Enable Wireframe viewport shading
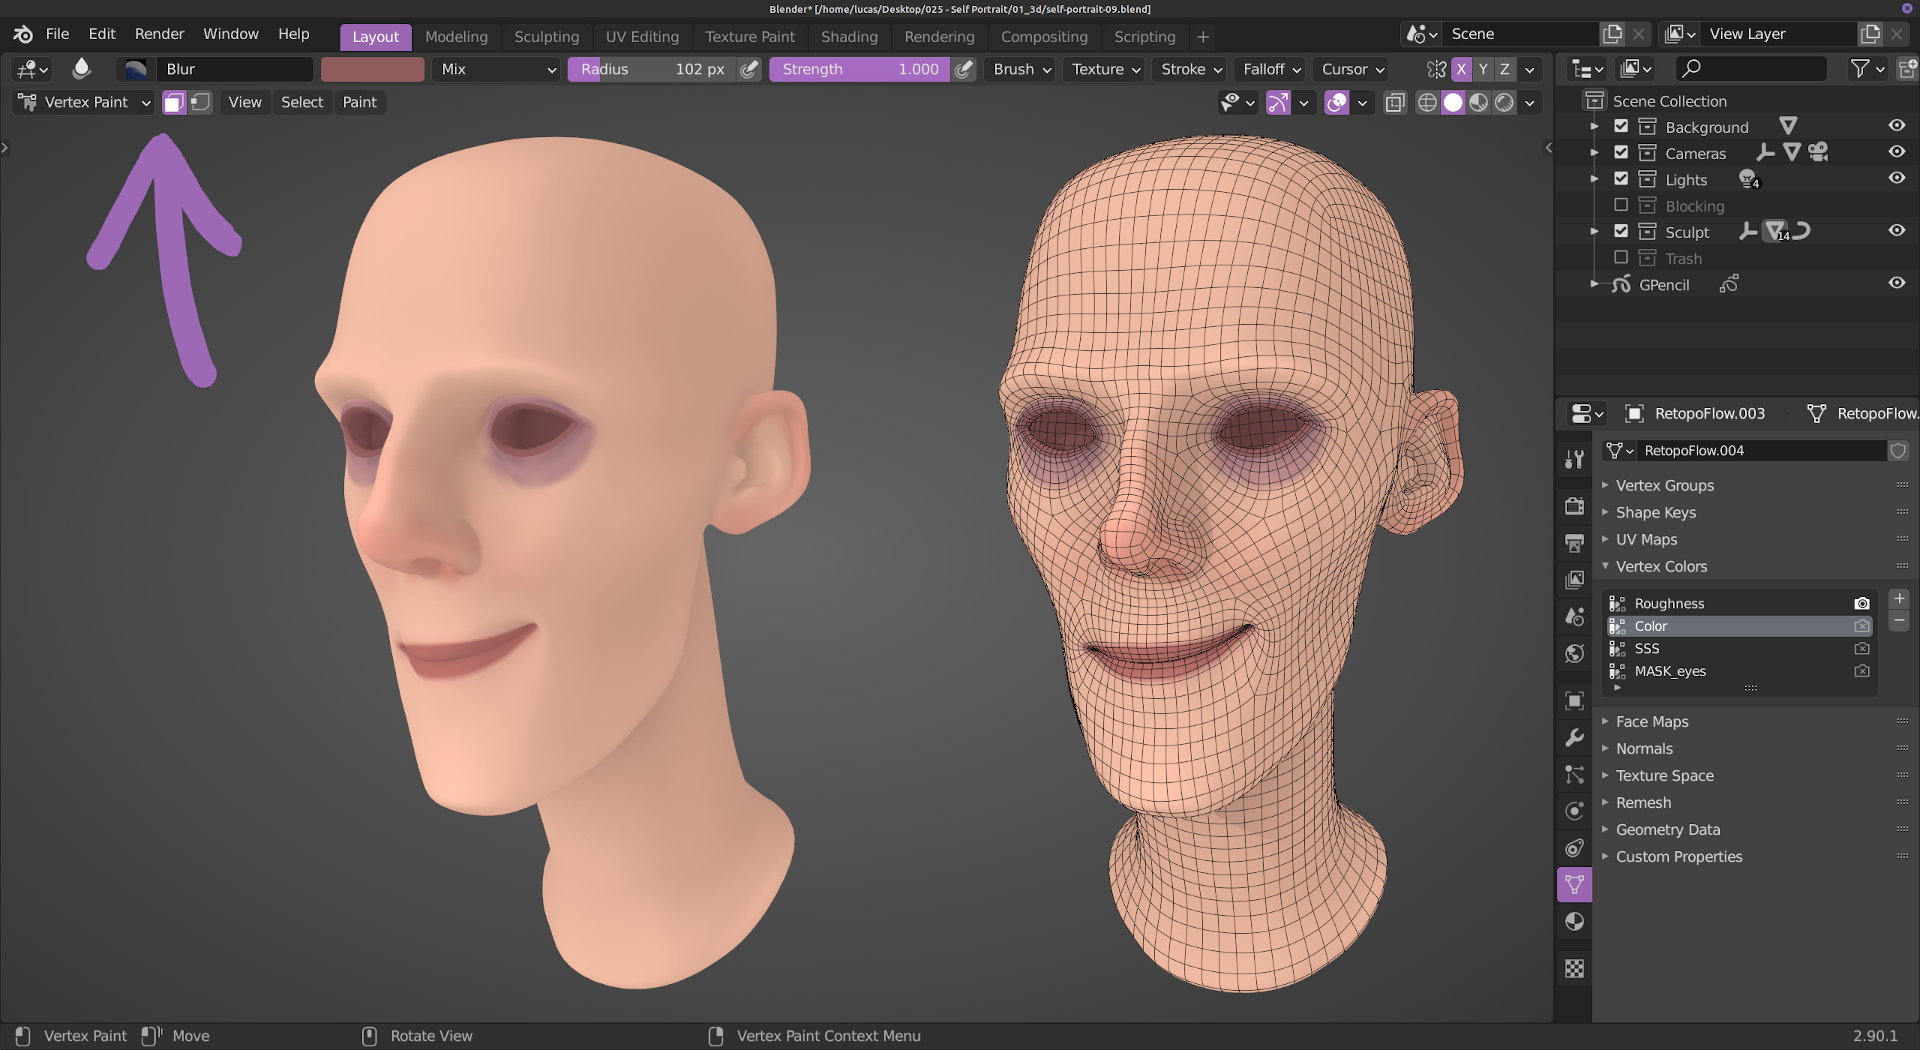The width and height of the screenshot is (1920, 1050). pyautogui.click(x=1427, y=102)
